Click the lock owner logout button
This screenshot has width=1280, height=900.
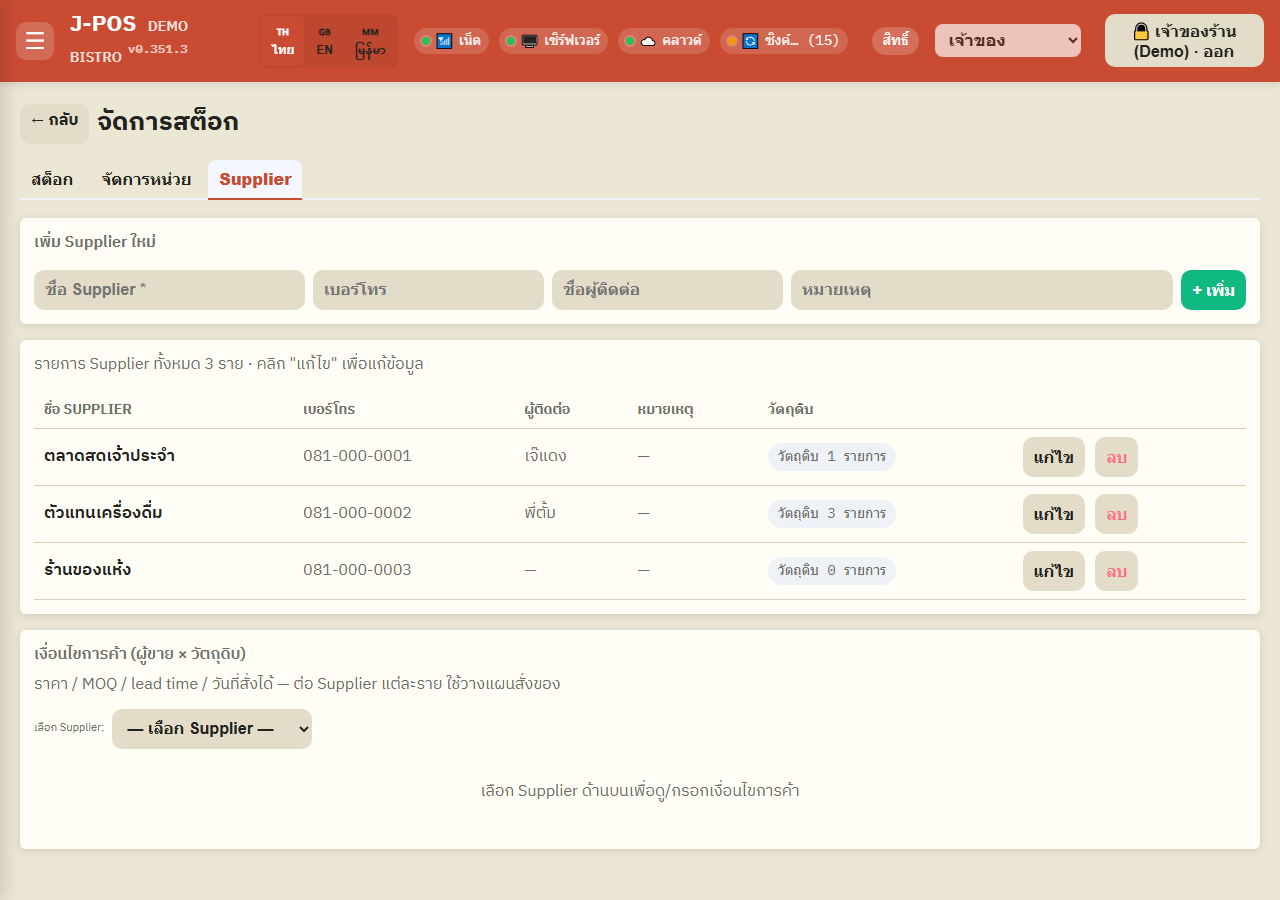click(1184, 41)
